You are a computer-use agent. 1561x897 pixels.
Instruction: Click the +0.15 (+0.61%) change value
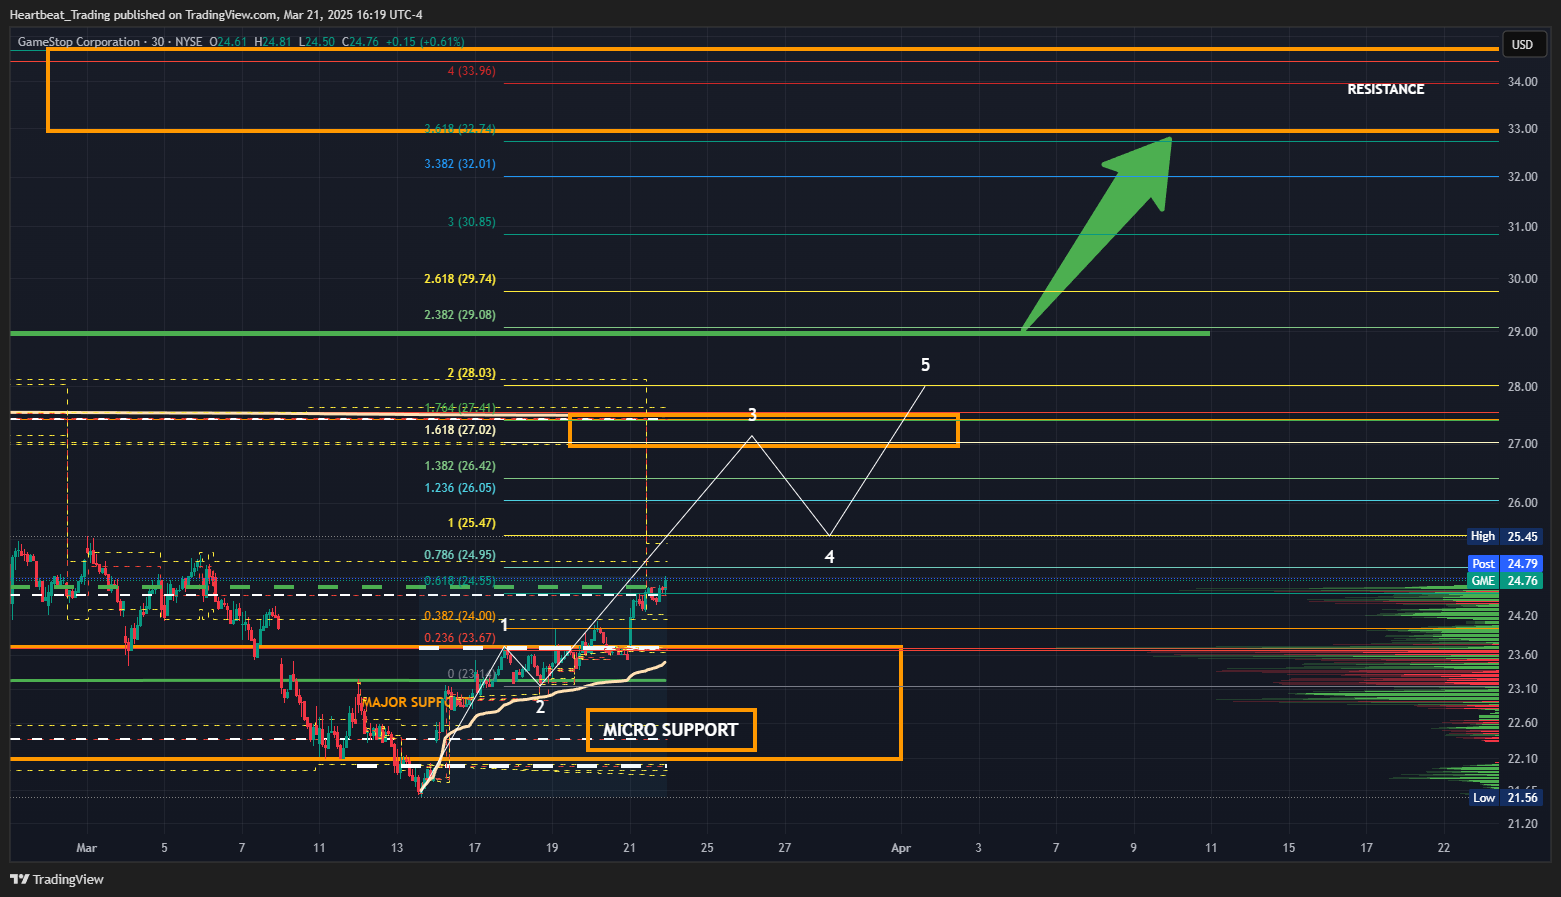[x=425, y=42]
